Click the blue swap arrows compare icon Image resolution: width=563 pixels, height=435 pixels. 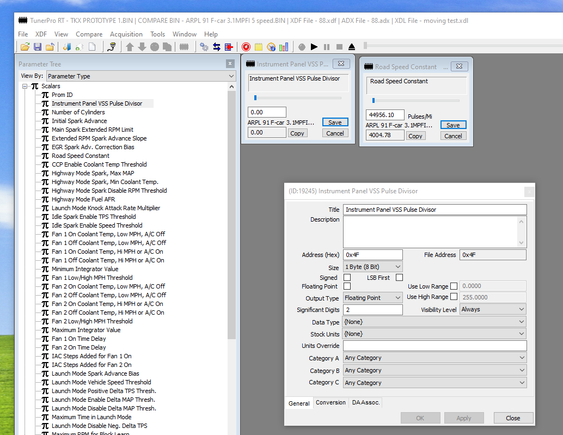click(x=217, y=47)
